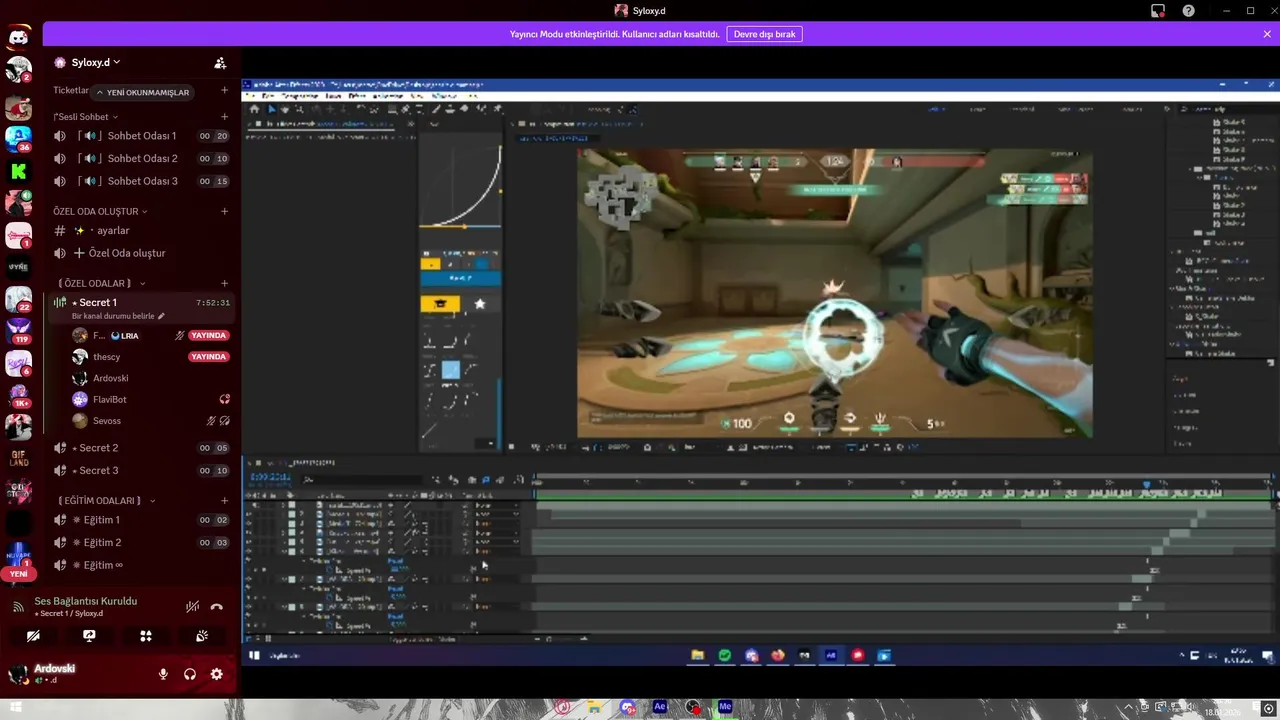Join the Eğitim ∞ voice channel
Viewport: 1280px width, 720px height.
point(141,565)
